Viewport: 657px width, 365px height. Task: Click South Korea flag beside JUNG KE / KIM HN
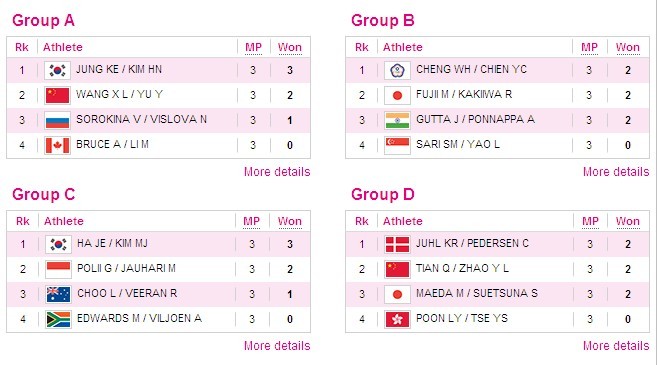(57, 70)
